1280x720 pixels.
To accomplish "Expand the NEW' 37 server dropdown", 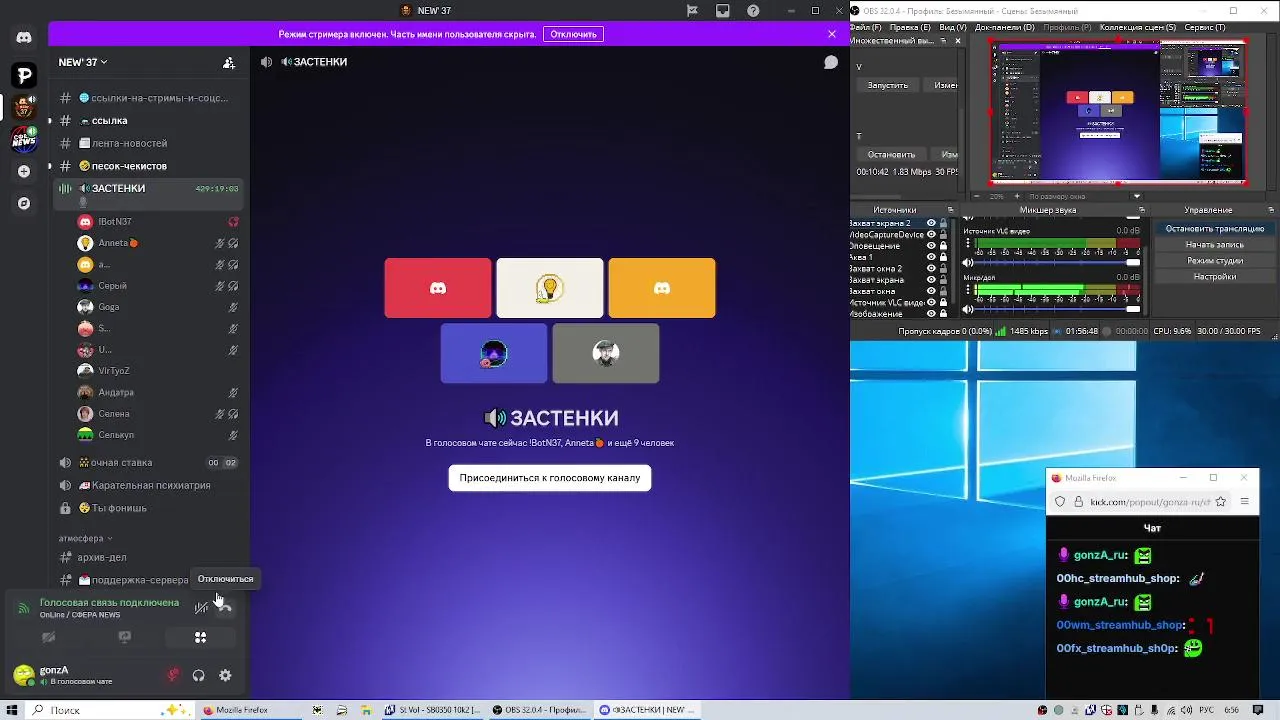I will (83, 62).
